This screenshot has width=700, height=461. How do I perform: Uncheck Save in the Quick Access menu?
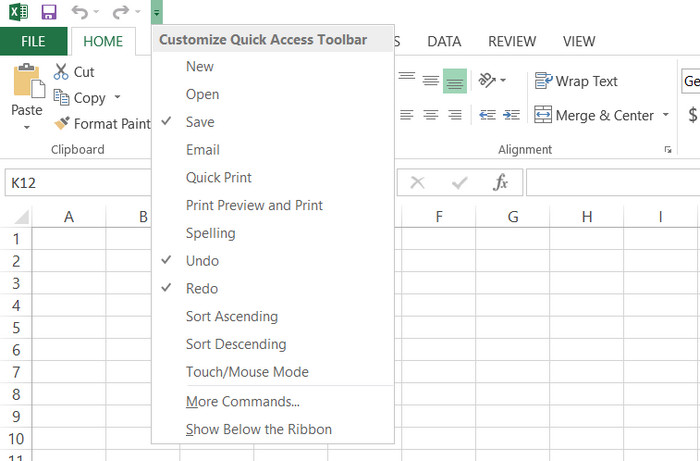[273, 122]
